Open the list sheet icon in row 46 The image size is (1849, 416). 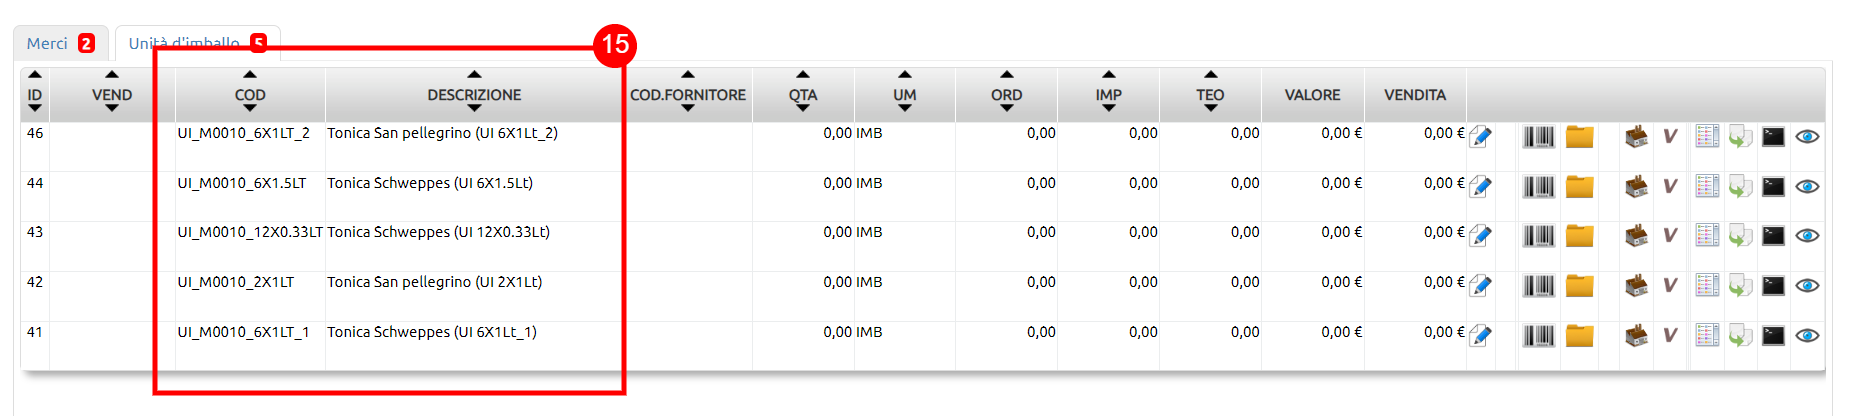[1707, 136]
